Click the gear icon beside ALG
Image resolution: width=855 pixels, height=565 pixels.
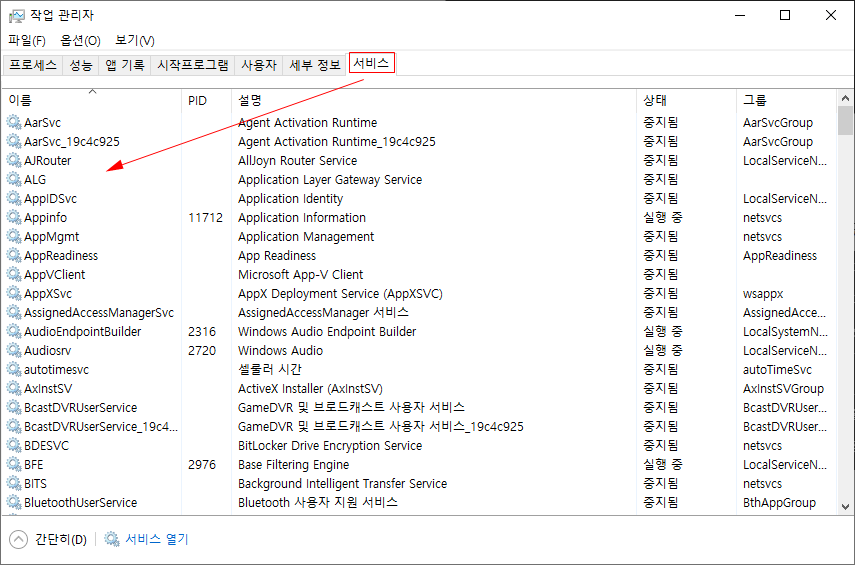coord(14,179)
